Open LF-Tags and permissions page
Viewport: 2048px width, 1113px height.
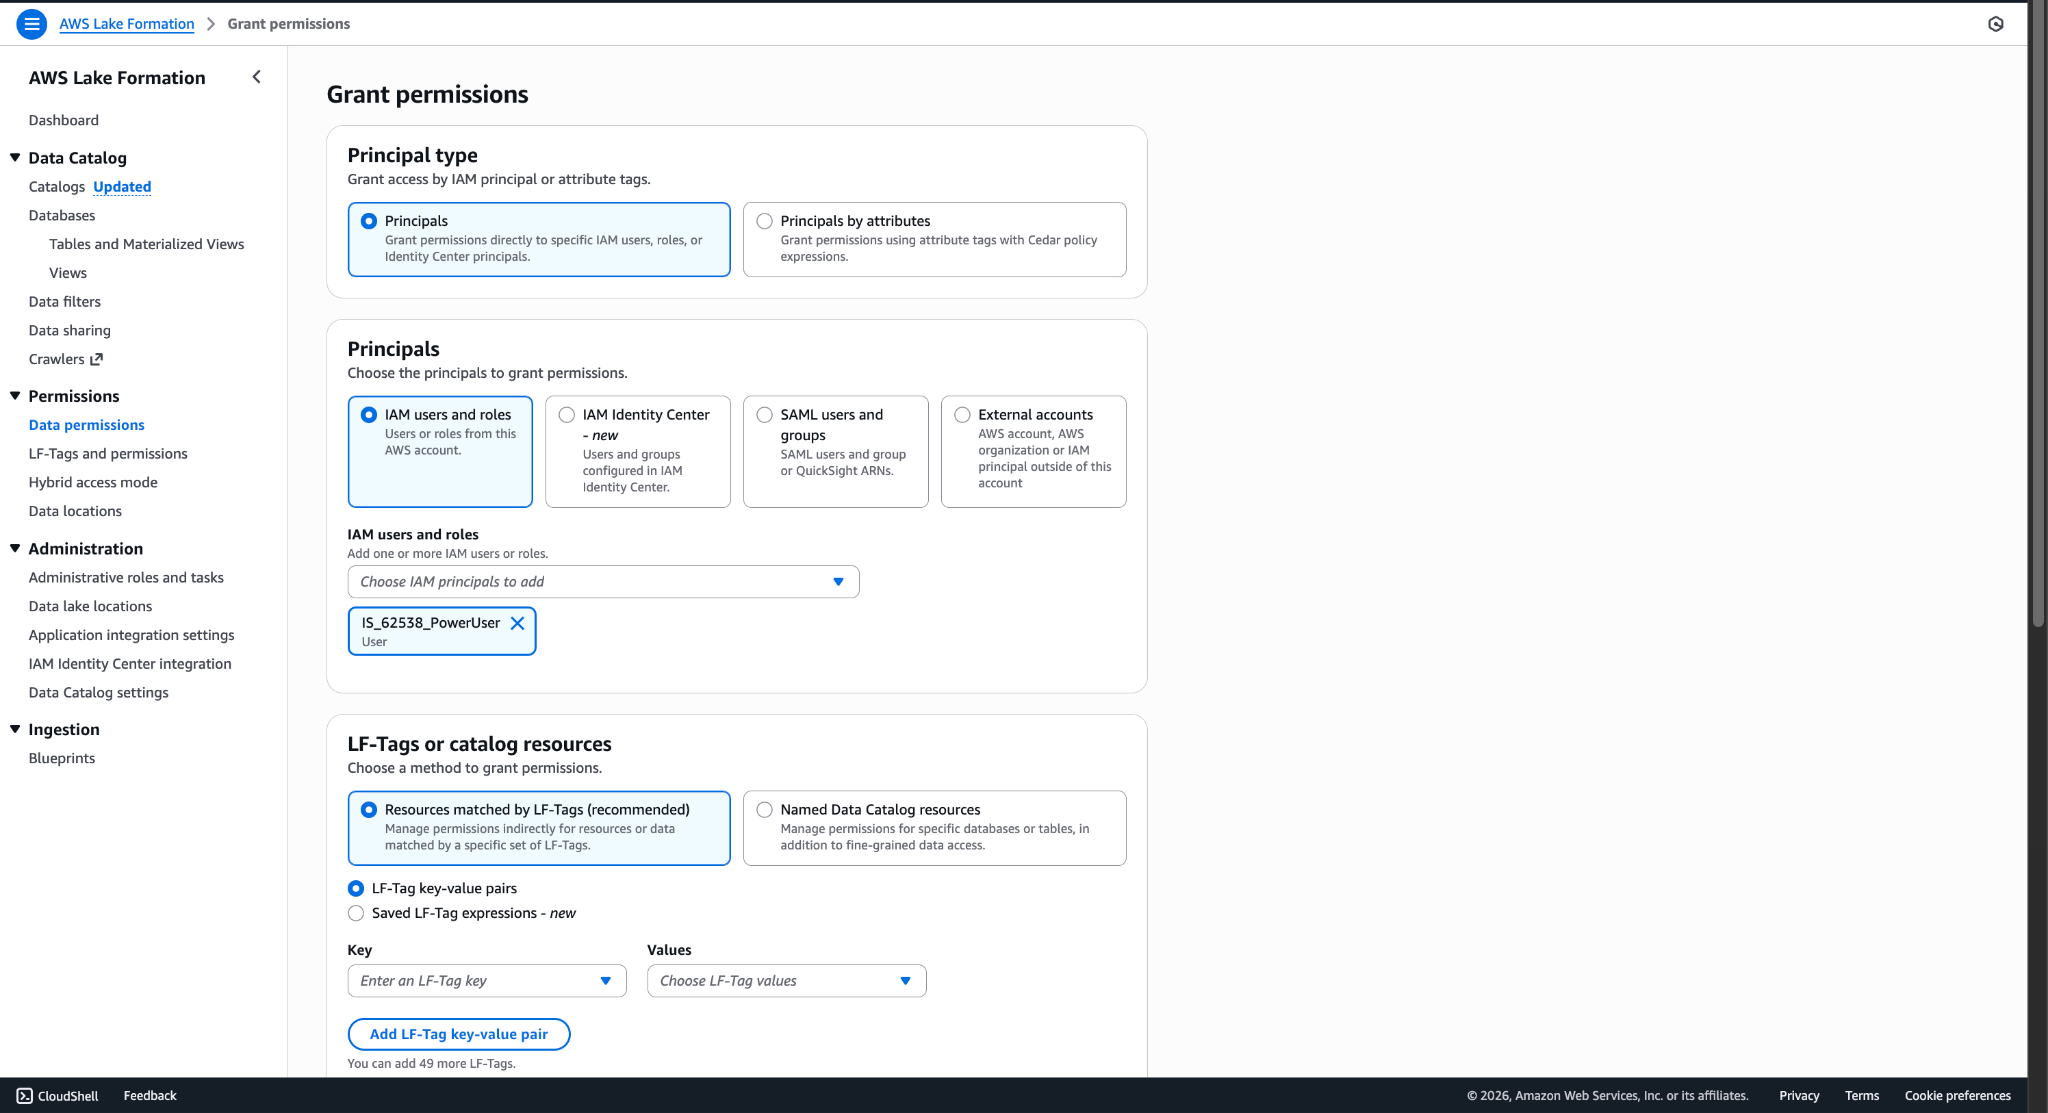[x=108, y=454]
